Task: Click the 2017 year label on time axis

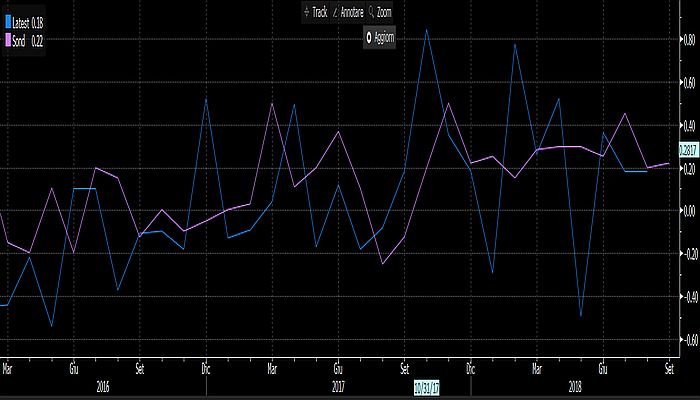Action: coord(338,384)
